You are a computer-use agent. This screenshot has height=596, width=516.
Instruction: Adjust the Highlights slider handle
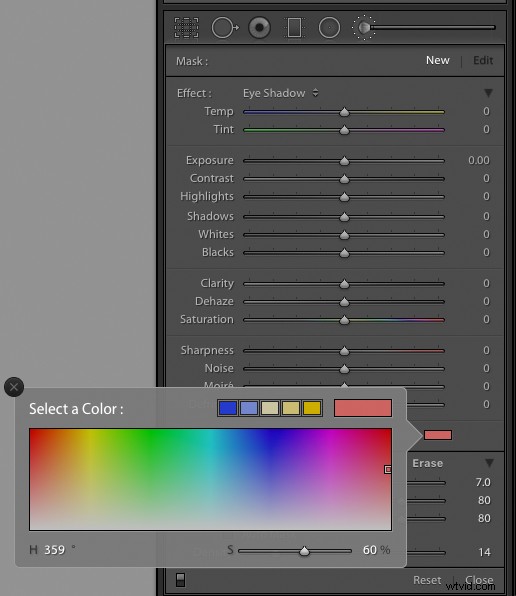tap(344, 197)
